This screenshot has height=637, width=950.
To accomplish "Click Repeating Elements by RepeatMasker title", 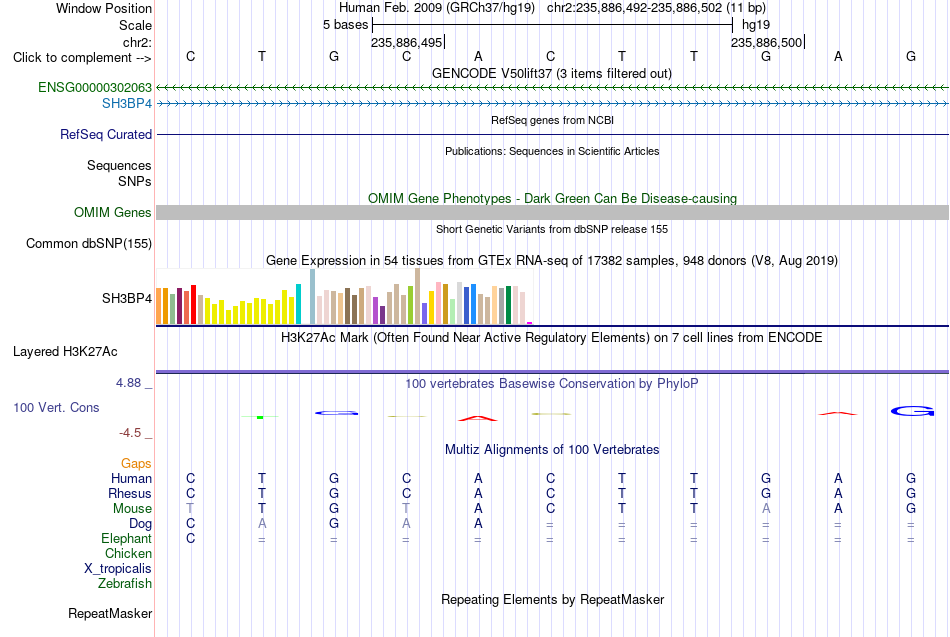I will [x=552, y=599].
